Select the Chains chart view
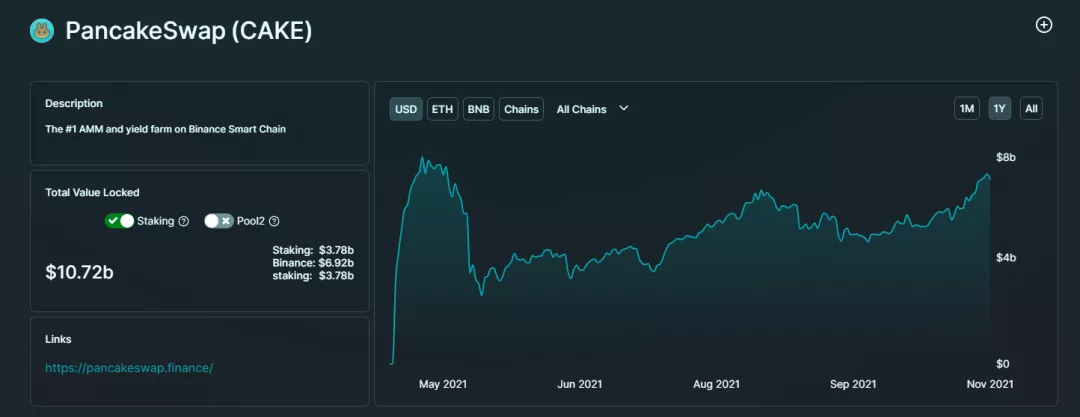The width and height of the screenshot is (1080, 417). tap(521, 109)
